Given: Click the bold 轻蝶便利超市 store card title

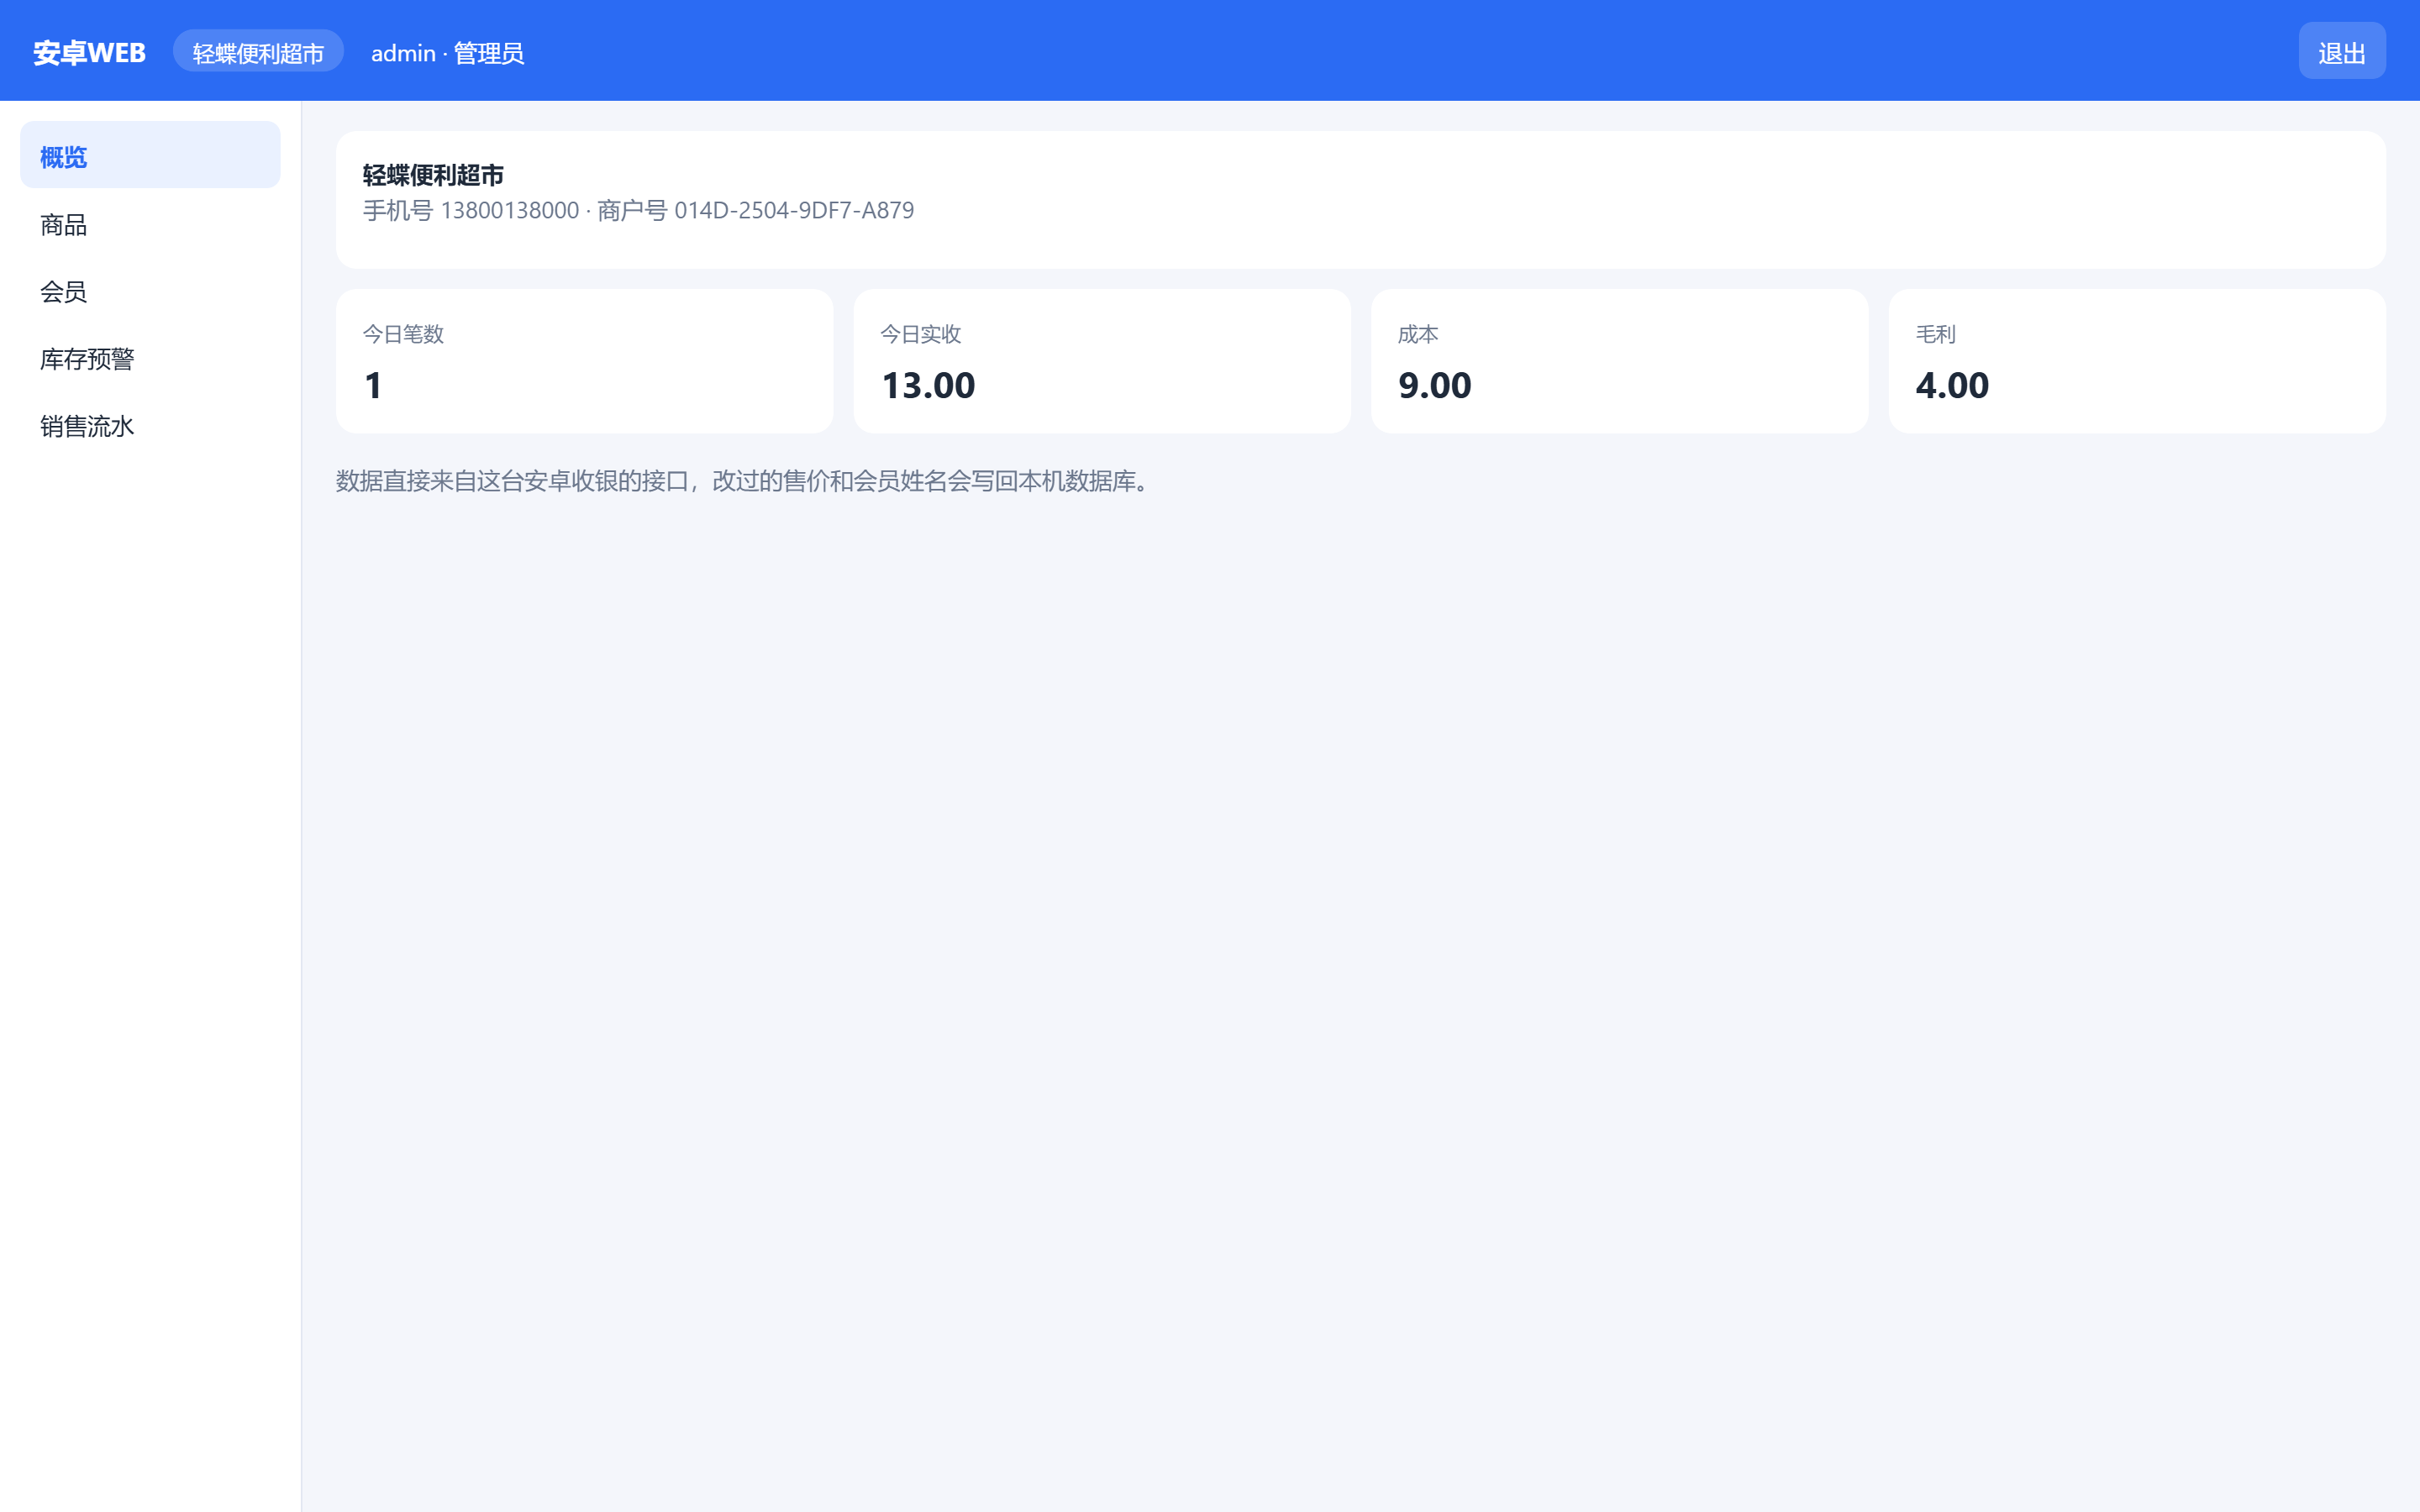Looking at the screenshot, I should tap(433, 175).
